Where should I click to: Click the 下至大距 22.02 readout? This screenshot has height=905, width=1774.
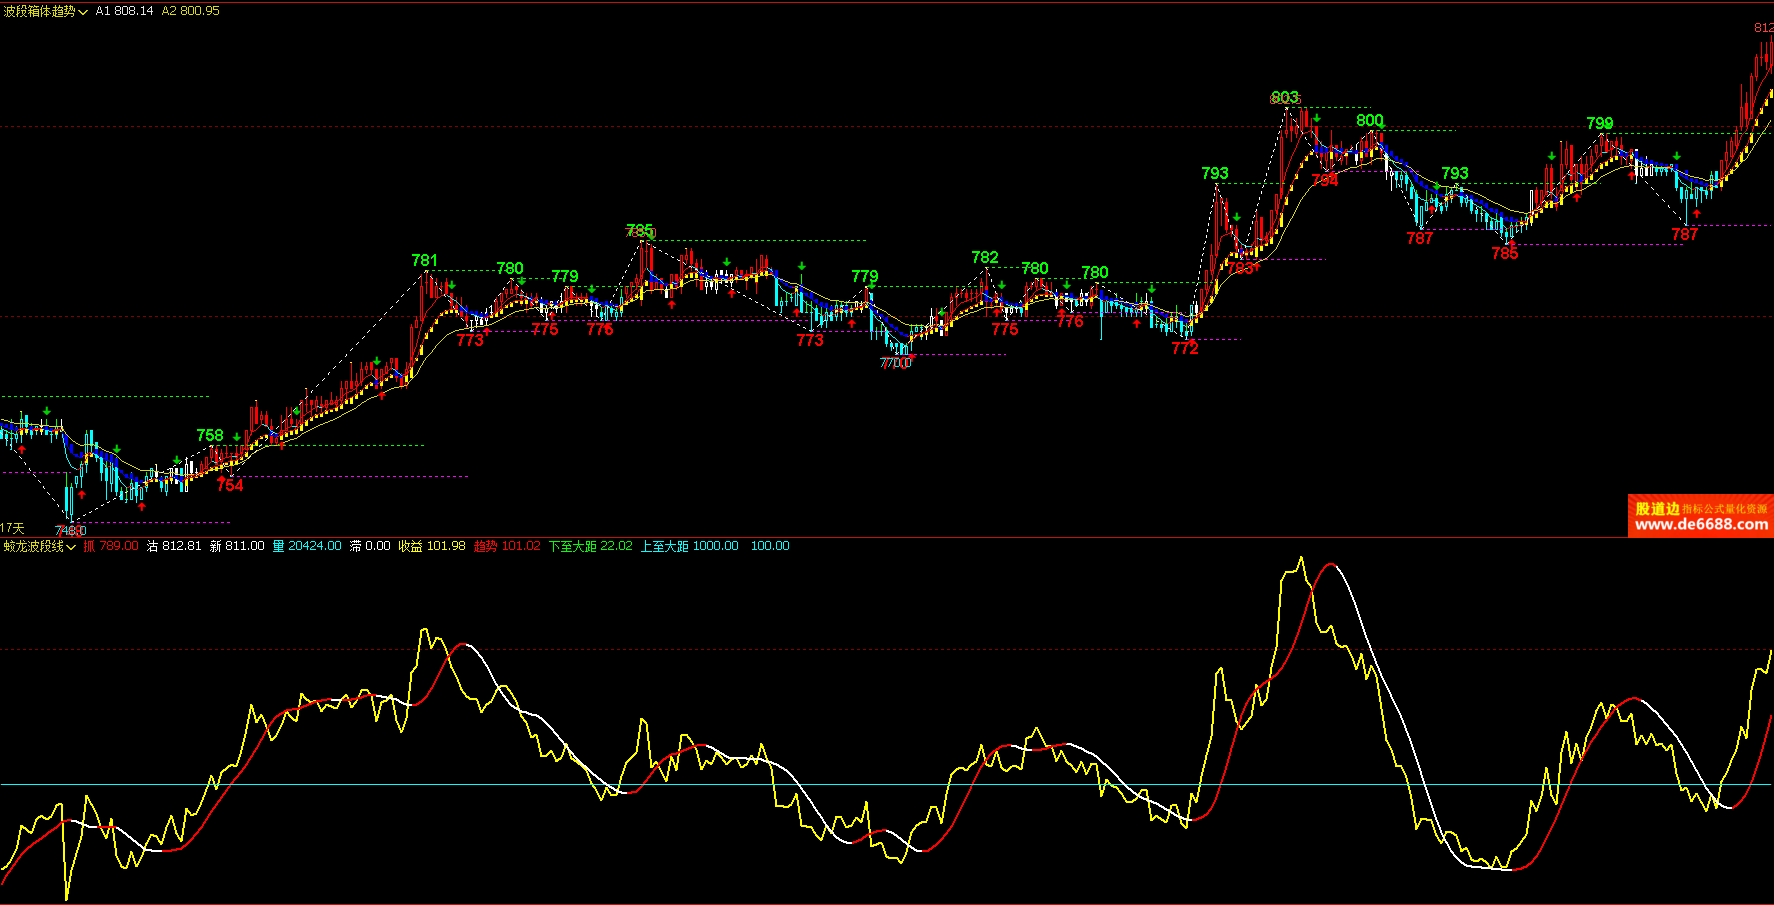[x=590, y=546]
